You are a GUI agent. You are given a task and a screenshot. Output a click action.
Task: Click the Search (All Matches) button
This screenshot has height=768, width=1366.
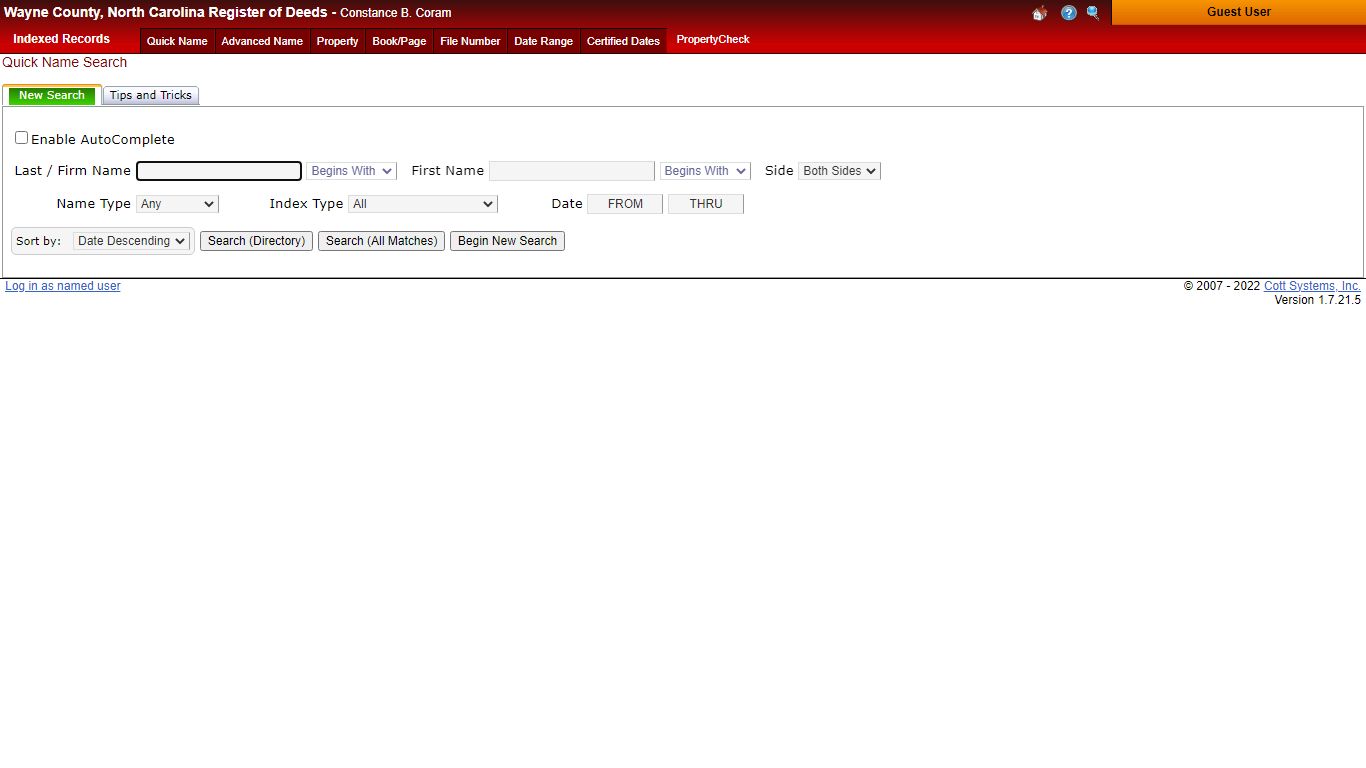coord(381,241)
